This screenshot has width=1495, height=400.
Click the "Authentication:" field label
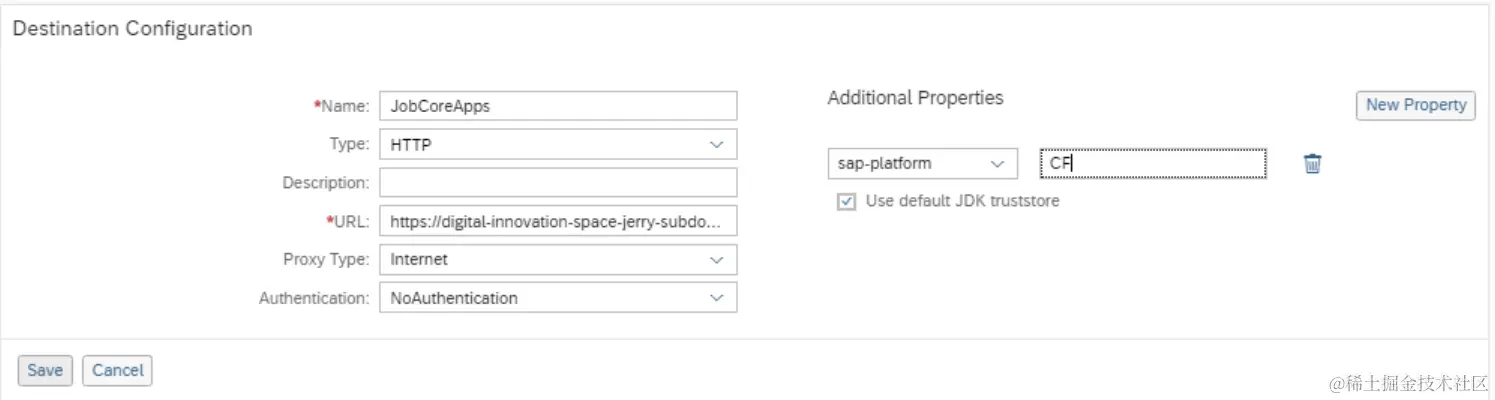314,298
